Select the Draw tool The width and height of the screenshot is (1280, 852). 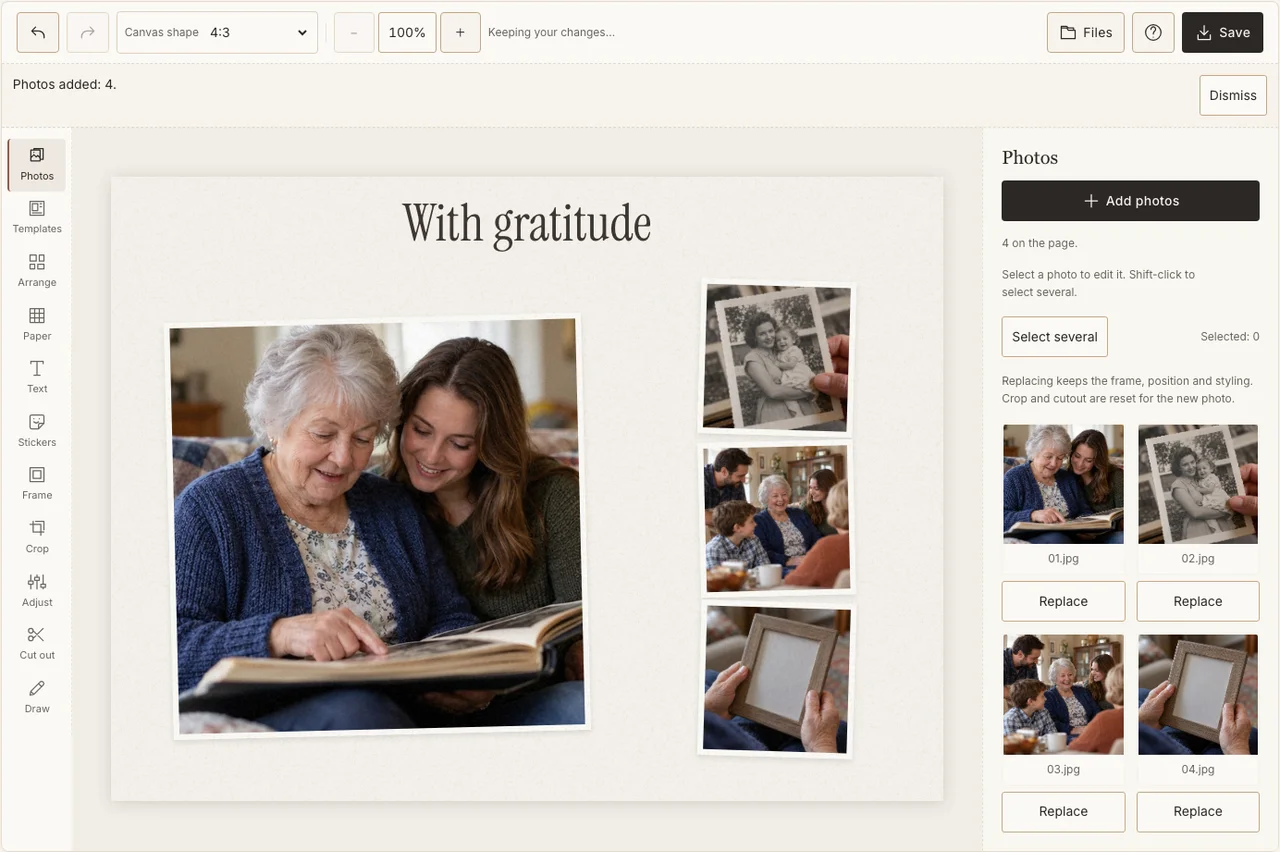37,697
